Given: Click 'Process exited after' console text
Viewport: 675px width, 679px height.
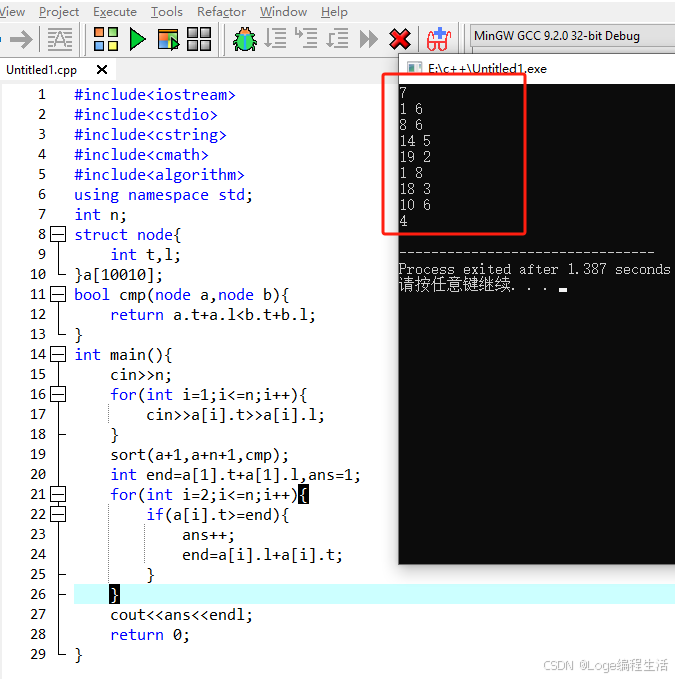Looking at the screenshot, I should pyautogui.click(x=480, y=269).
